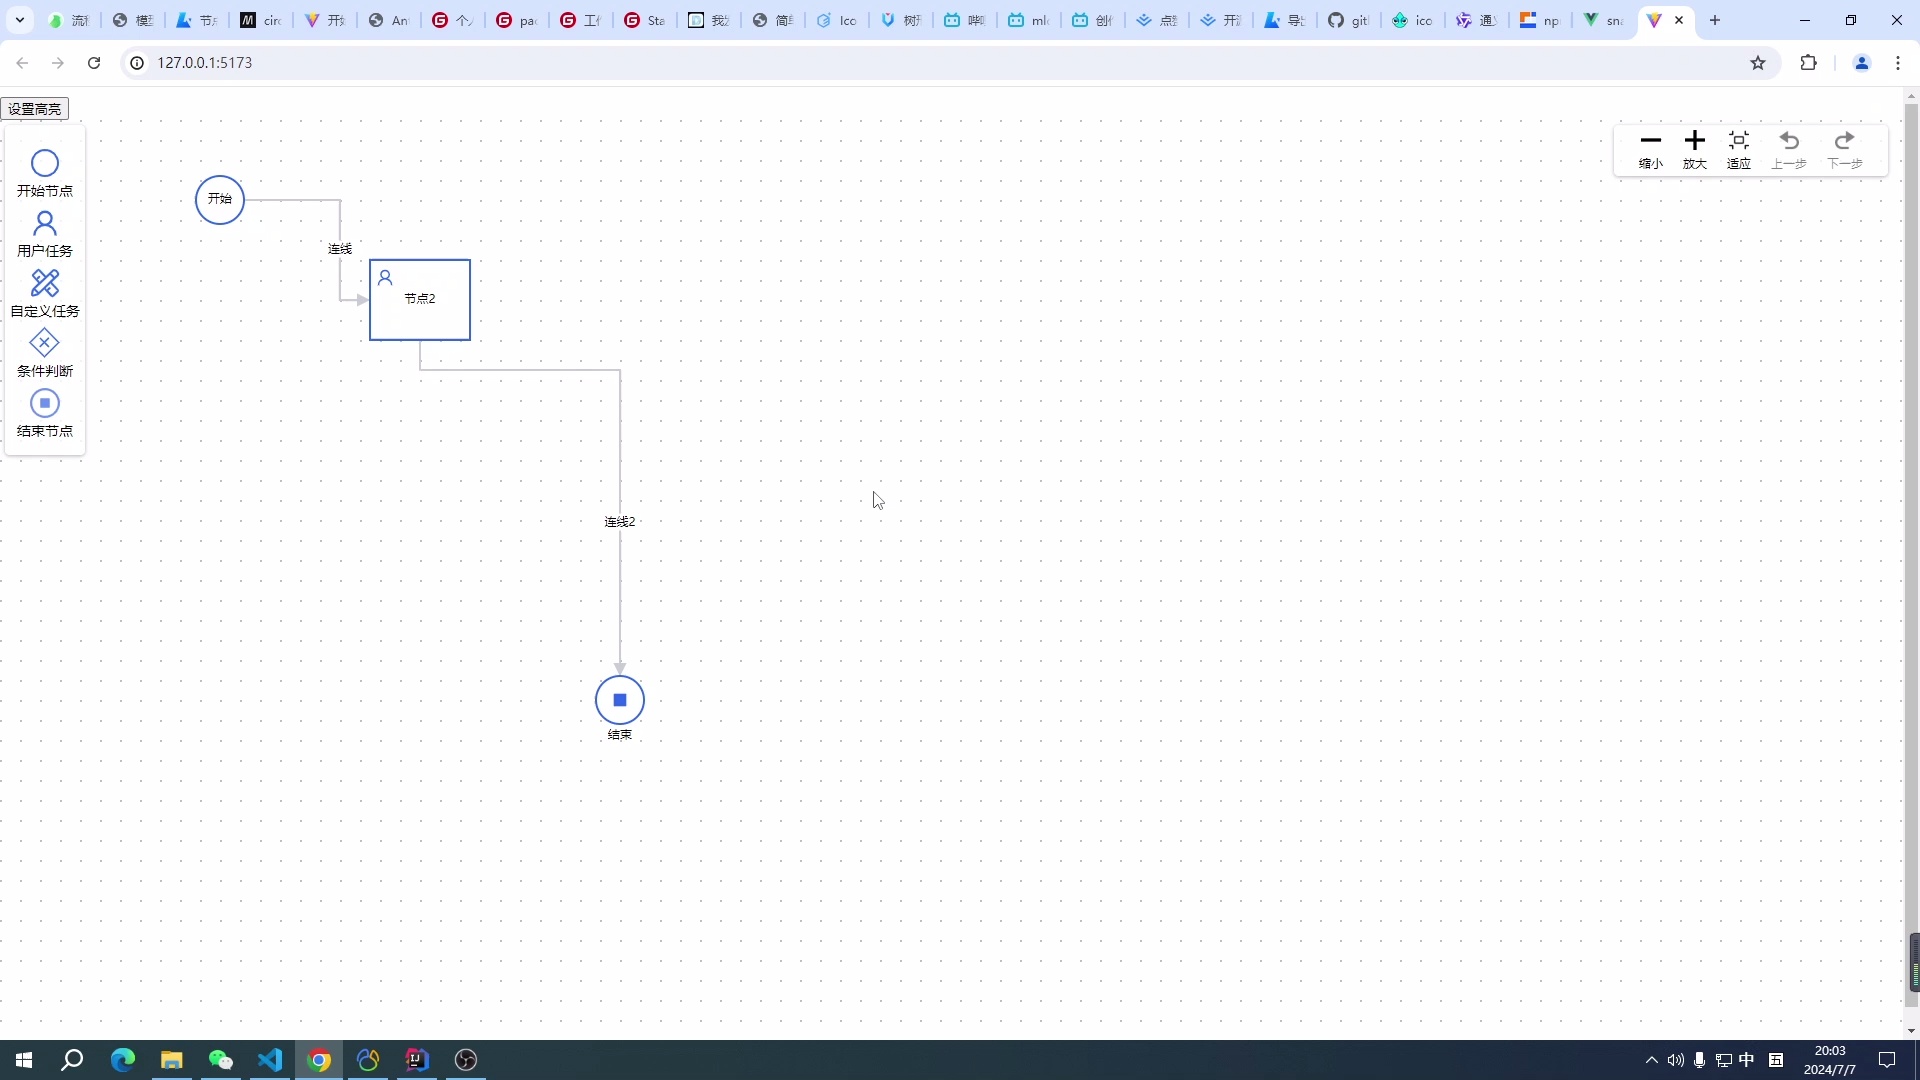Zoom out with the 缩小 minus icon
Screen dimensions: 1920x1080
1651,141
